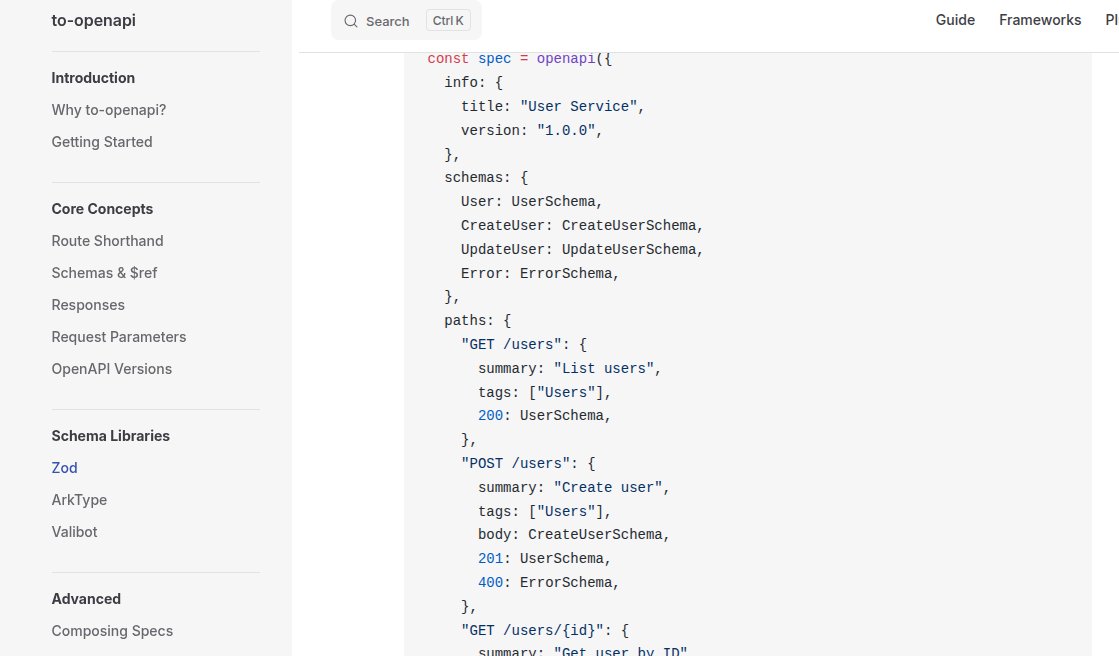Click the title: "User Service" line
The width and height of the screenshot is (1119, 656).
pos(552,106)
